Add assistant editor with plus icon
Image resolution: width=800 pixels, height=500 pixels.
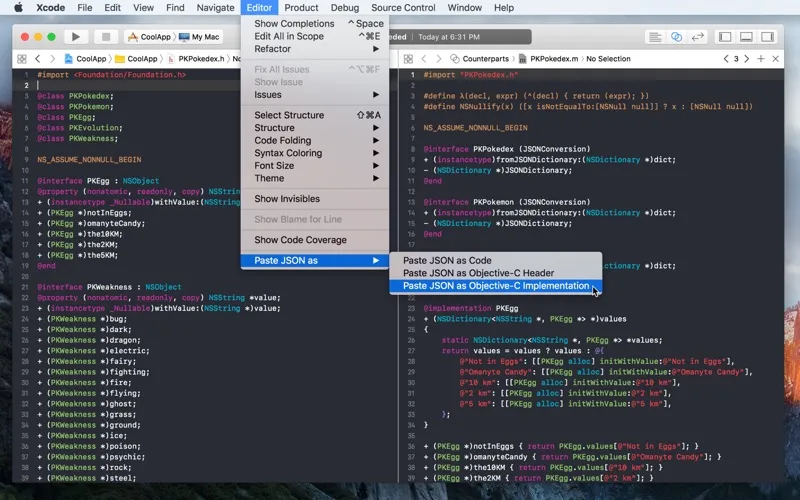pos(761,59)
